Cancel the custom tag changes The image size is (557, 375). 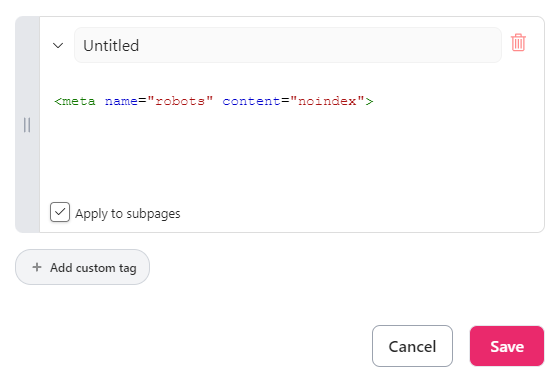pyautogui.click(x=412, y=346)
